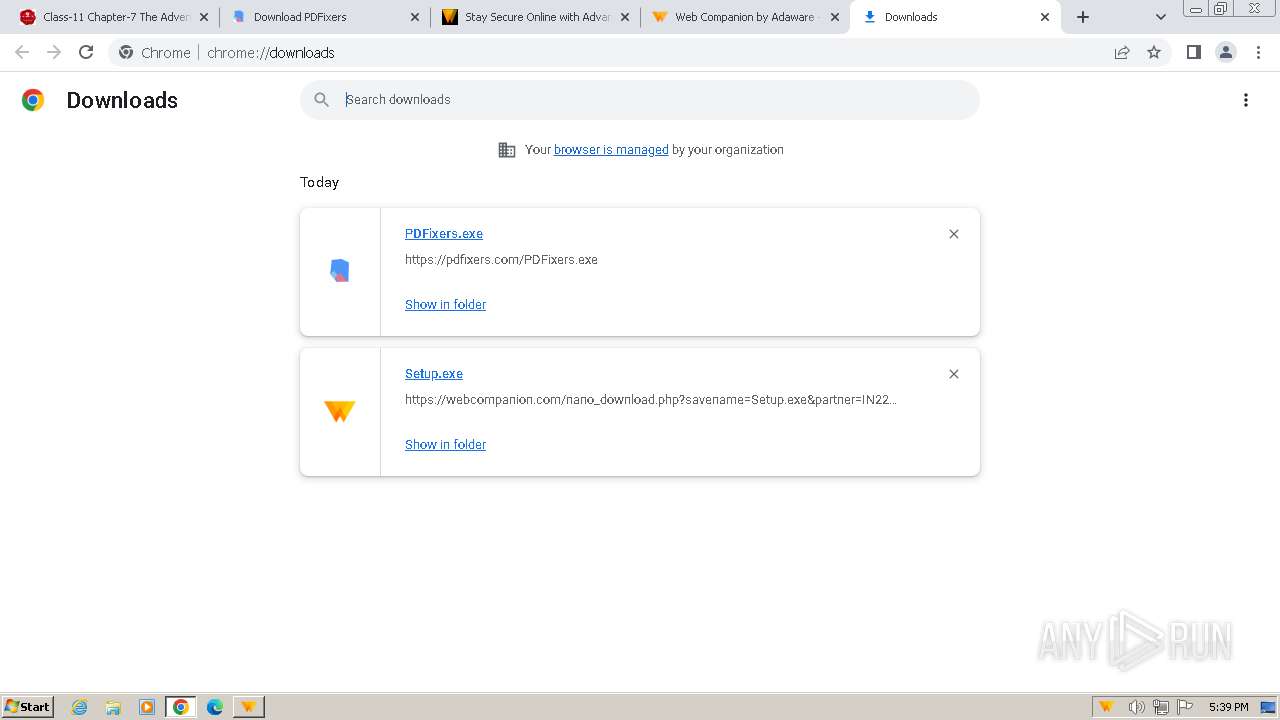Screen dimensions: 1280x720
Task: Open a new tab with plus button
Action: [x=1083, y=17]
